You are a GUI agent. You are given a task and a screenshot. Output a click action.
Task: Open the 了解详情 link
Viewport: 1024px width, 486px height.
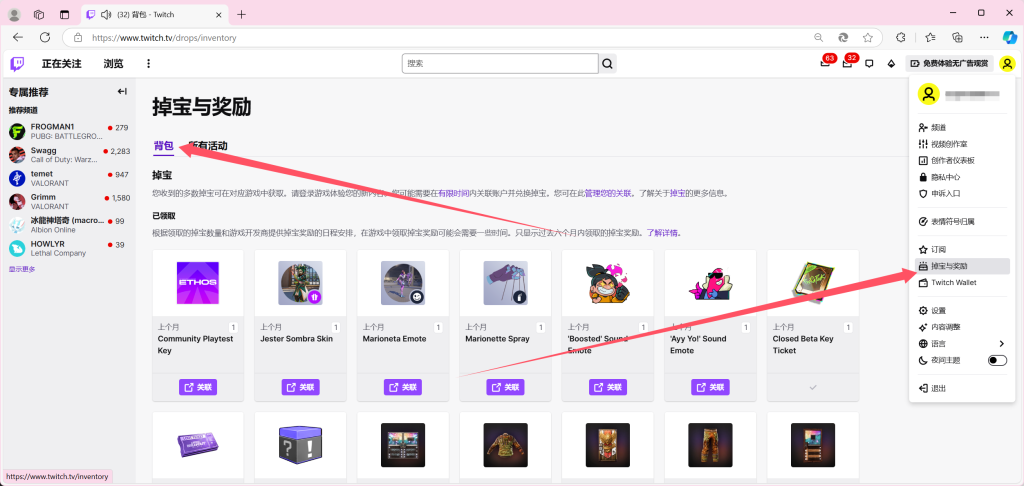pos(664,233)
